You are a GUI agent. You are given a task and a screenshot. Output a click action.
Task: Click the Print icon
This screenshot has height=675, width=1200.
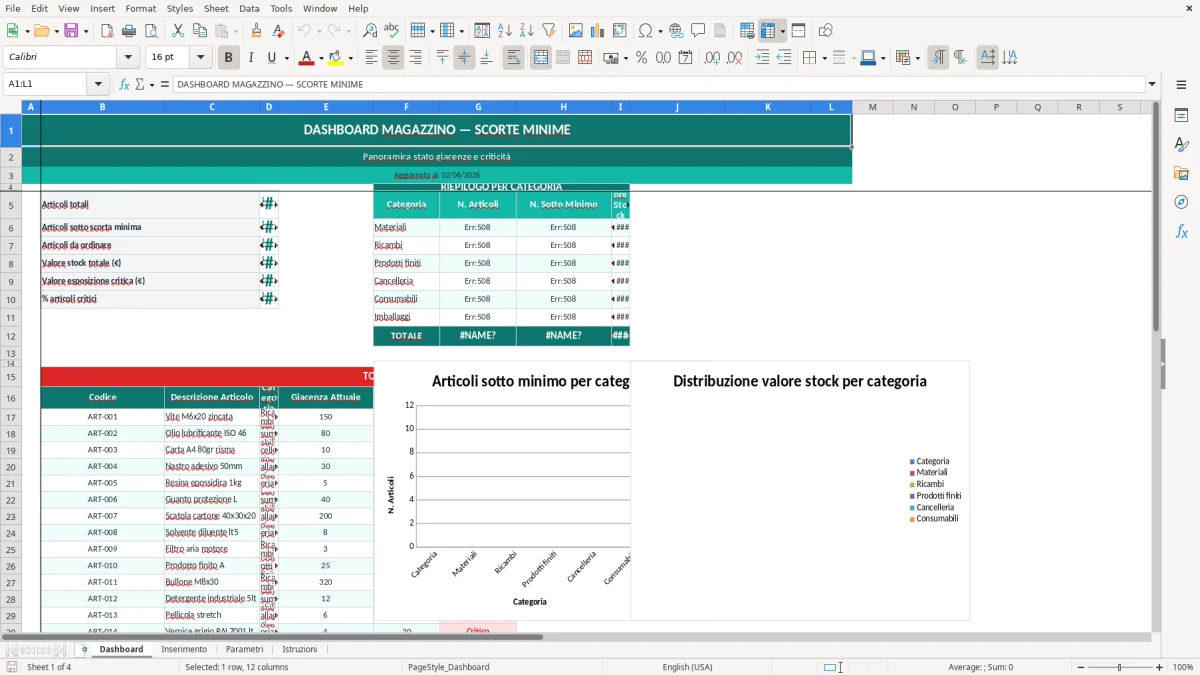(129, 31)
